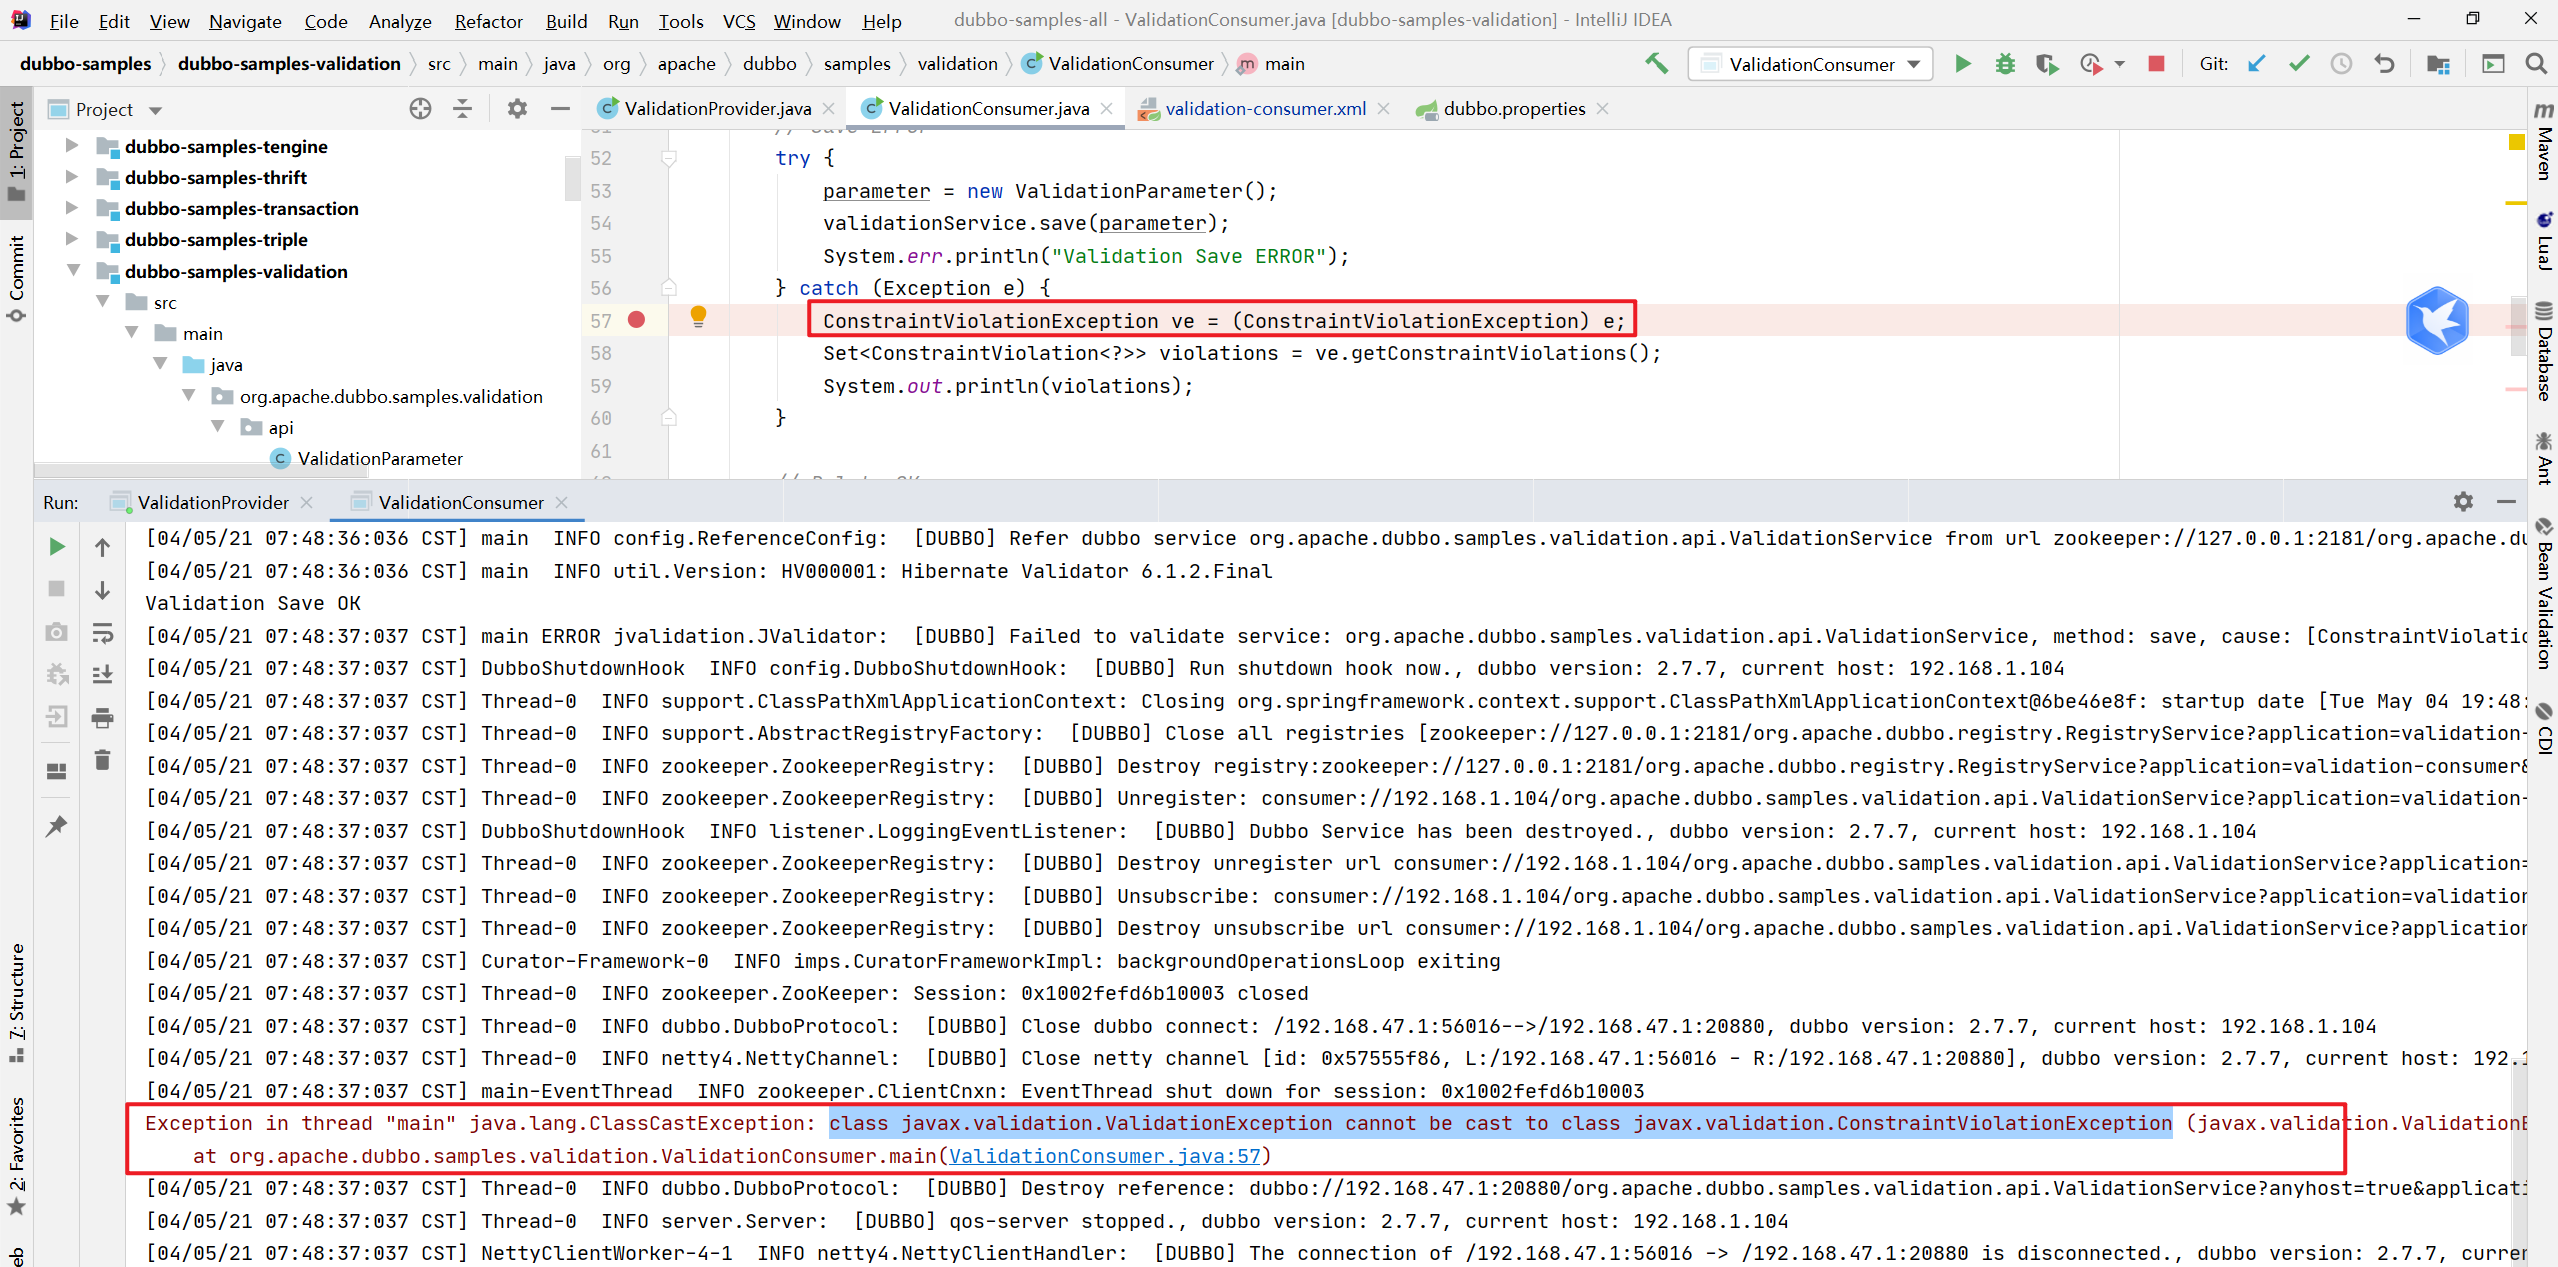Open the Refactor menu
This screenshot has height=1267, width=2558.
488,21
